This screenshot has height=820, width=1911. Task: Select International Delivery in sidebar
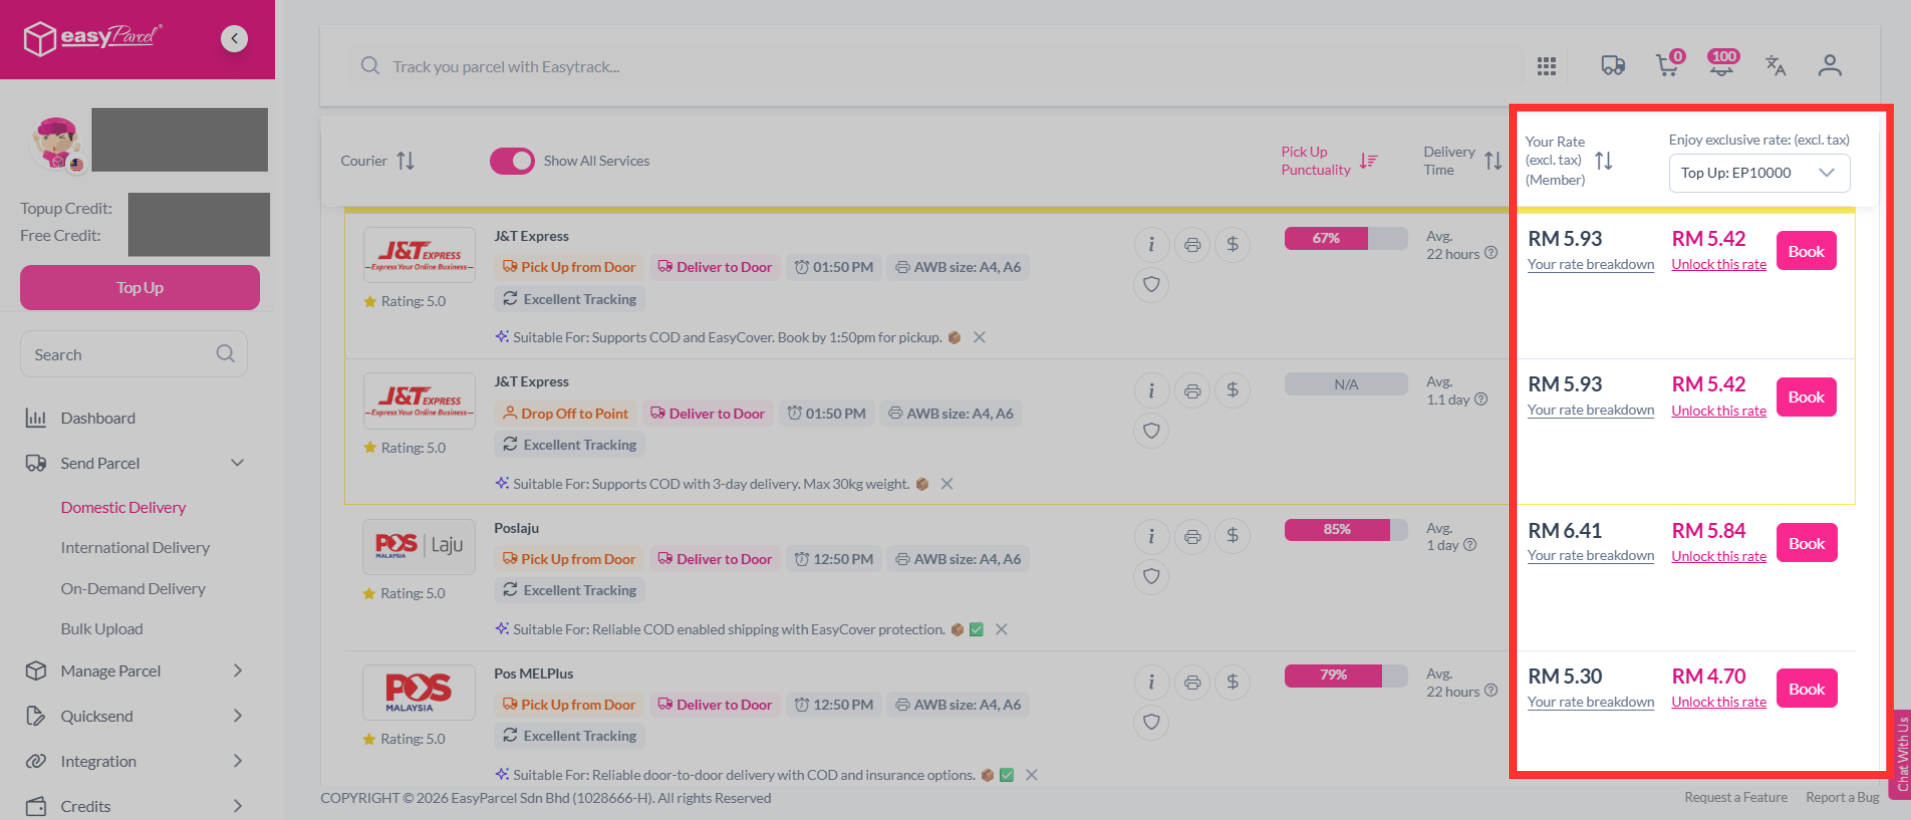(135, 548)
